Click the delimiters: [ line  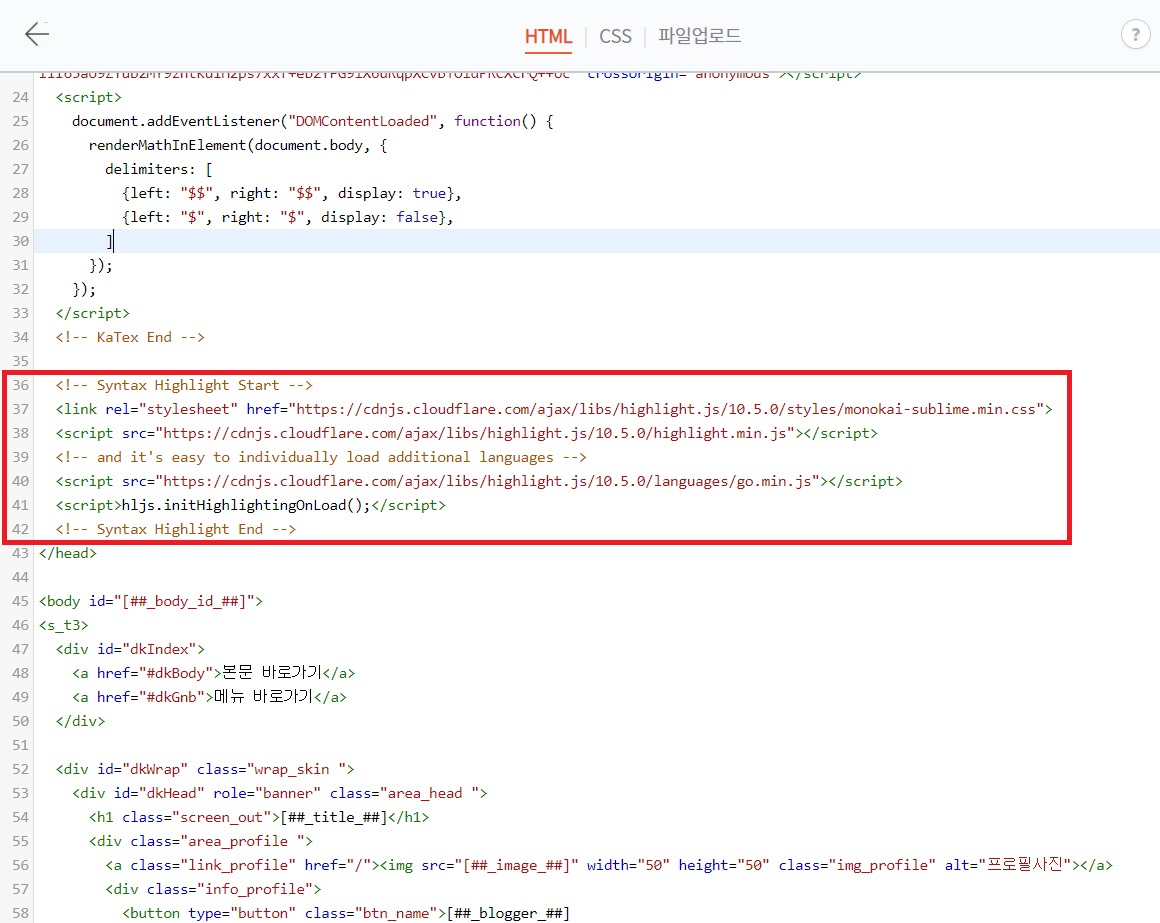158,169
